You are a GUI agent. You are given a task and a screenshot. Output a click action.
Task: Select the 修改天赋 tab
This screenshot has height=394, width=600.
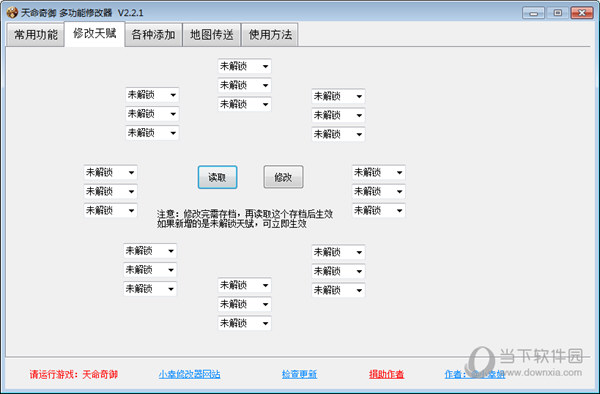[95, 34]
